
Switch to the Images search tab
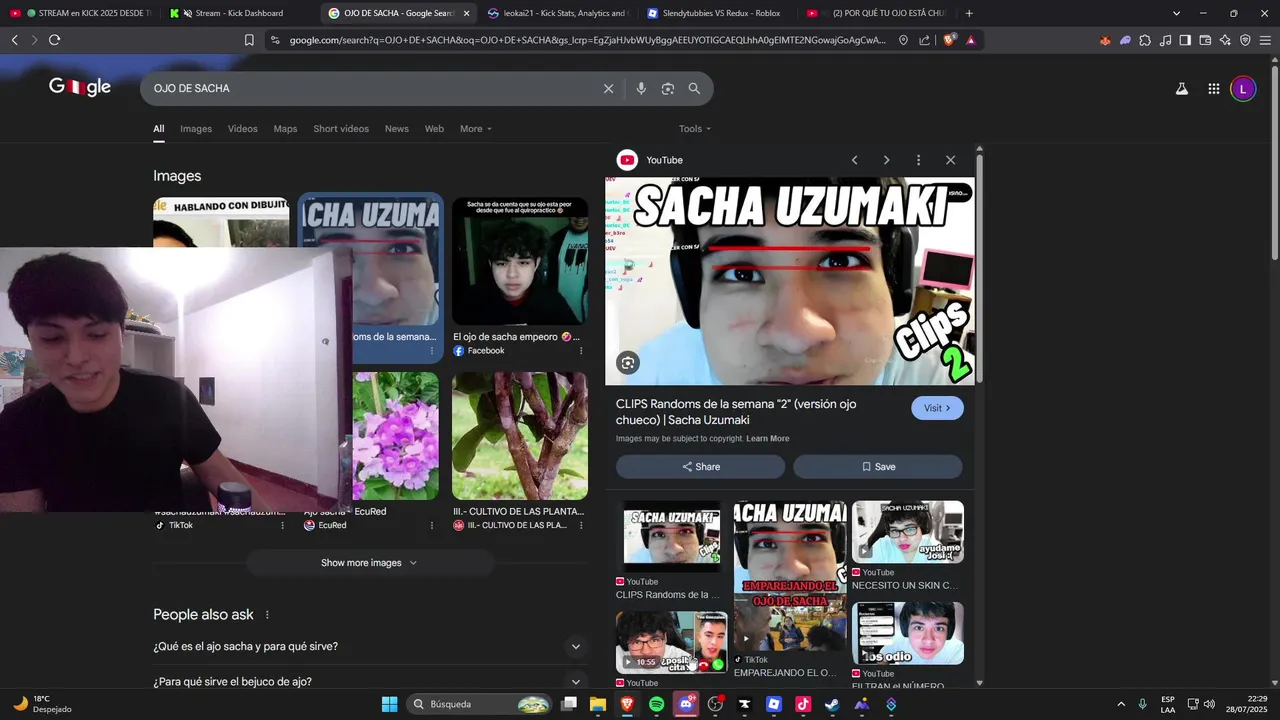point(196,129)
